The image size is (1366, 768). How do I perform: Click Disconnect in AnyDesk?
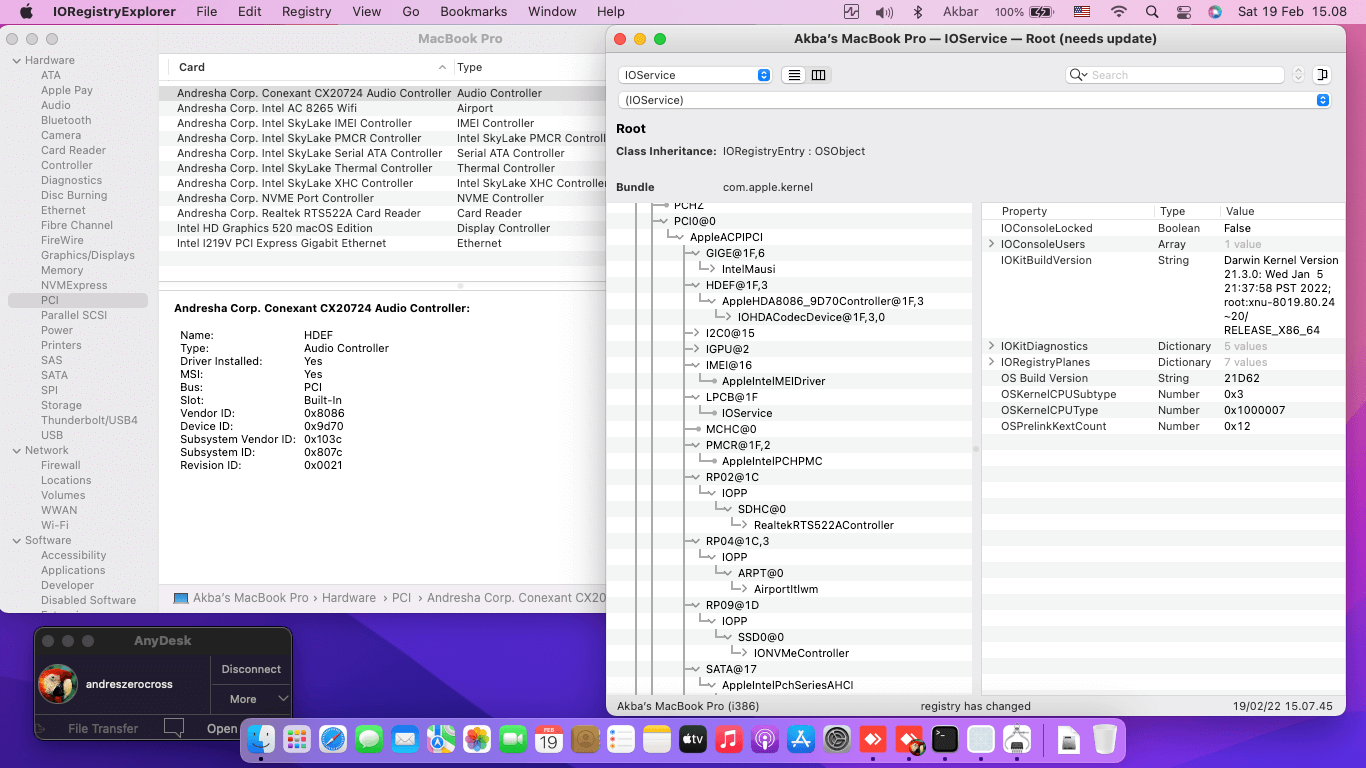click(x=251, y=670)
